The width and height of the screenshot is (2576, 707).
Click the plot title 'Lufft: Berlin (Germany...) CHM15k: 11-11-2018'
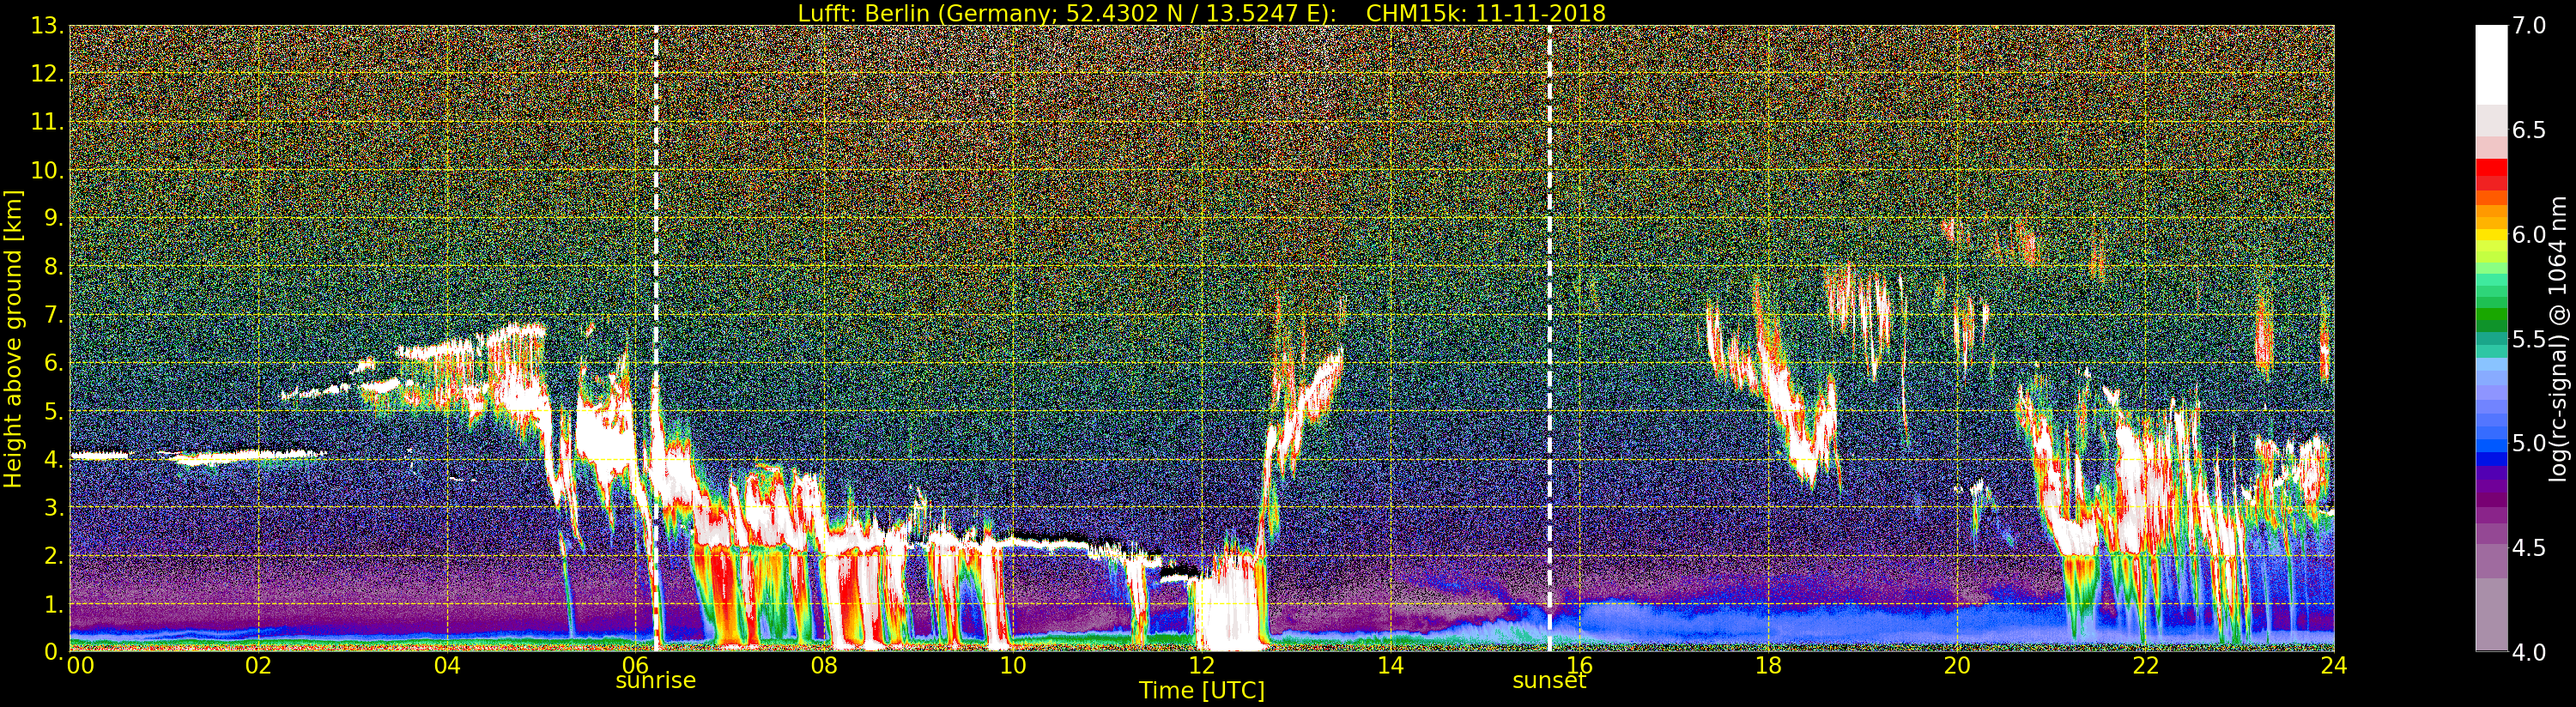(1201, 13)
